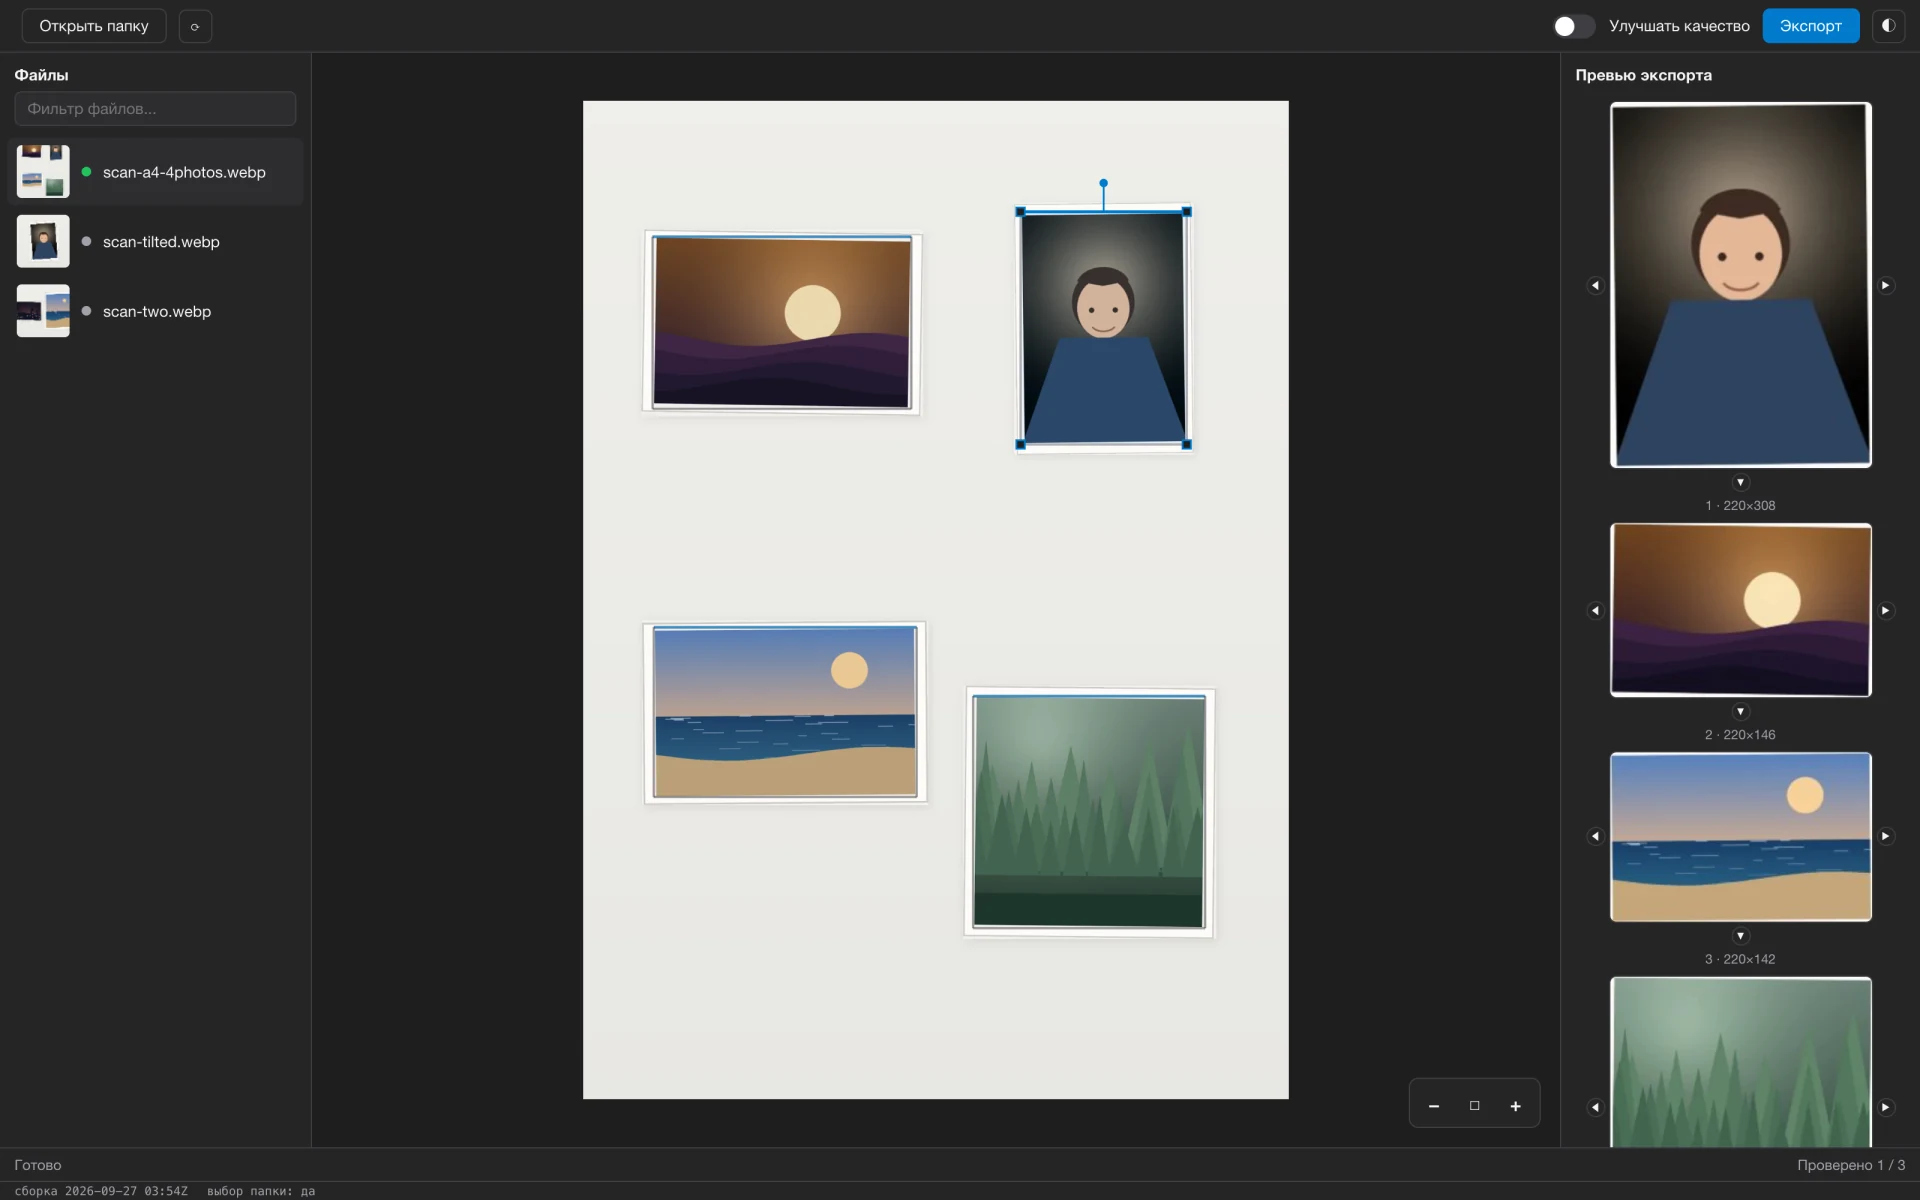Click the right arrow beside the forest preview

(x=1886, y=1108)
